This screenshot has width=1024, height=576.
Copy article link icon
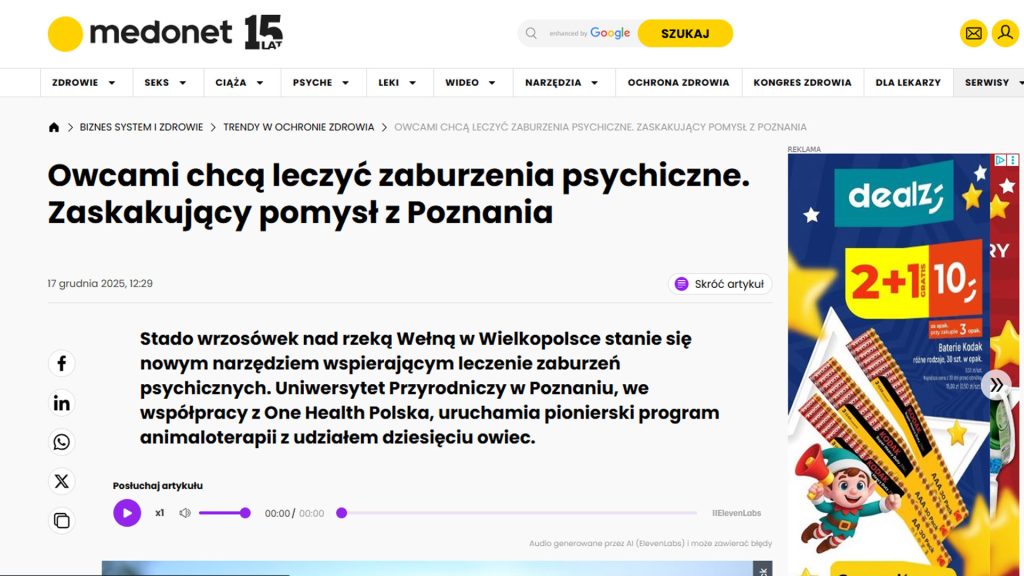pyautogui.click(x=62, y=520)
